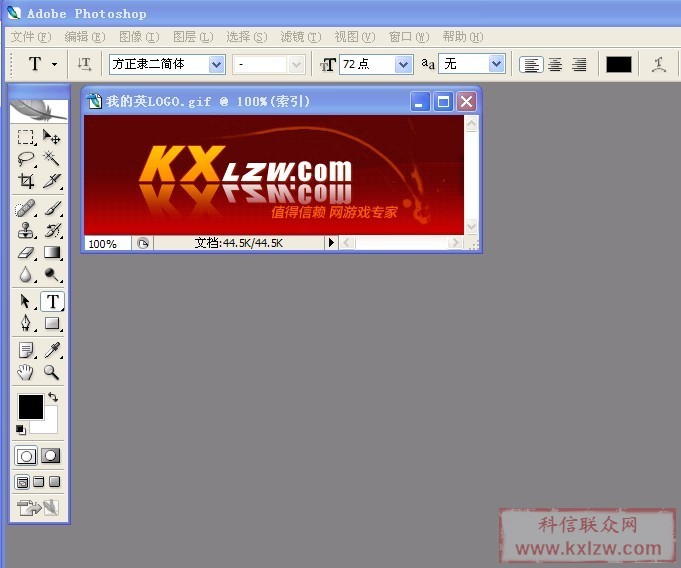Open the font style dropdown
Viewport: 681px width, 568px height.
pyautogui.click(x=296, y=65)
